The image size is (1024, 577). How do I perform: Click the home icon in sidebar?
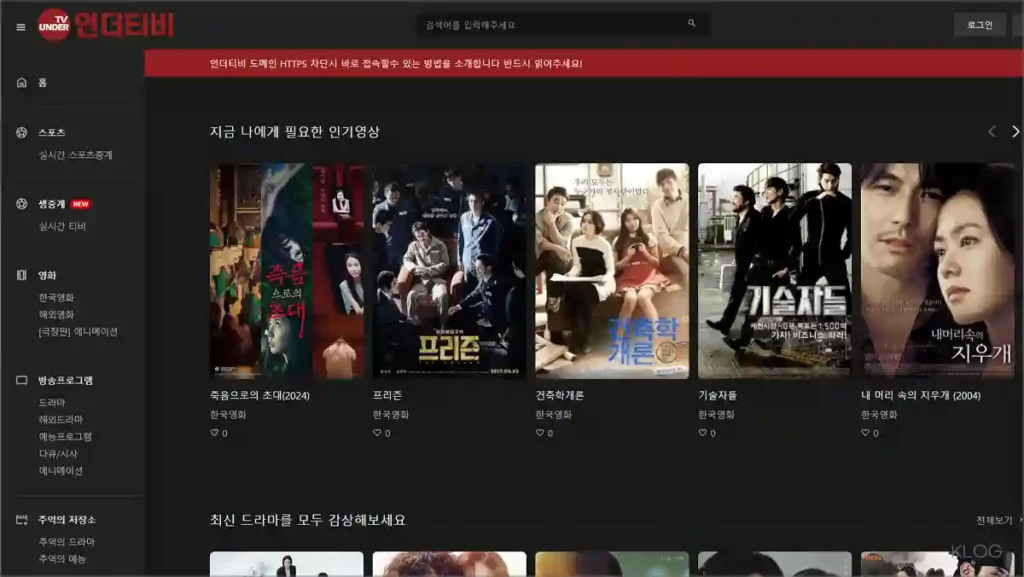(22, 82)
